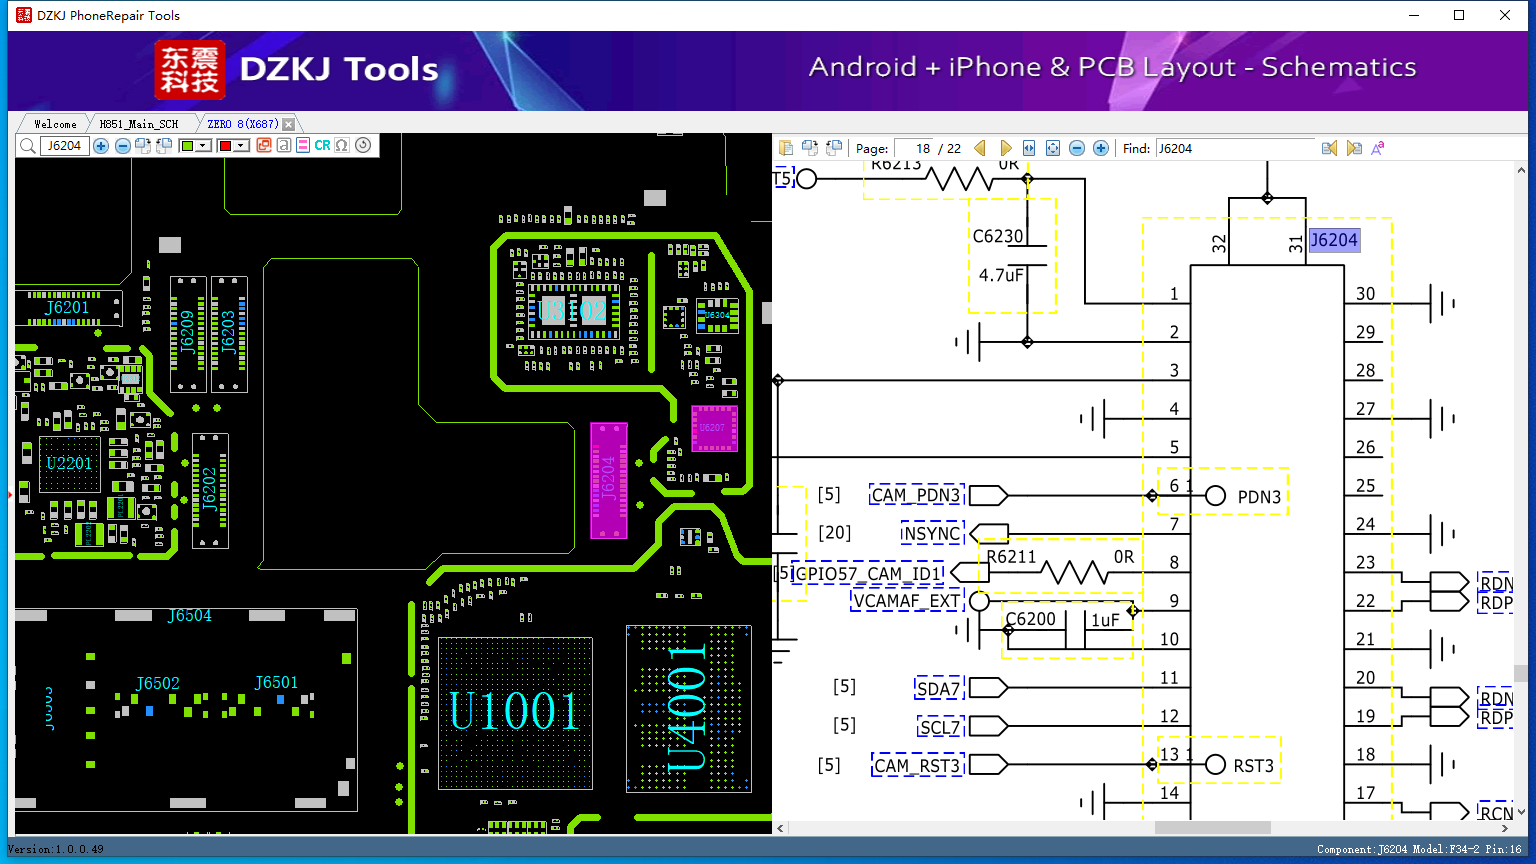
Task: Select connector J6209 on the PCB
Action: (187, 334)
